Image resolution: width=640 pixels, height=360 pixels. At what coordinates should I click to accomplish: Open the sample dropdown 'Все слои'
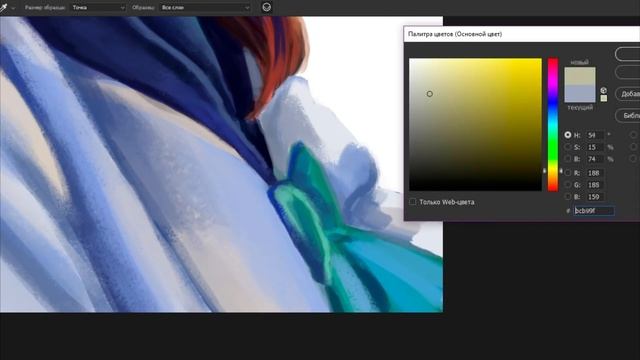pos(205,7)
